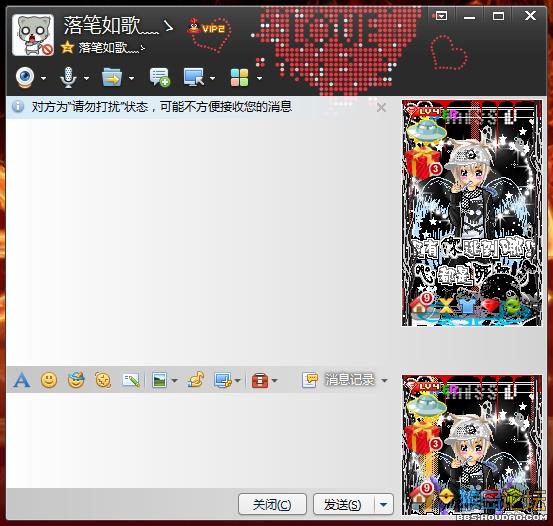Send a file using folder icon
The height and width of the screenshot is (526, 553).
(x=112, y=77)
